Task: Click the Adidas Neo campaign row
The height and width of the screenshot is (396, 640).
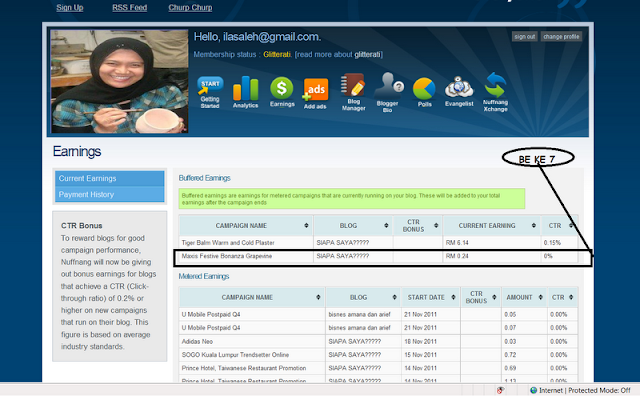Action: point(378,341)
